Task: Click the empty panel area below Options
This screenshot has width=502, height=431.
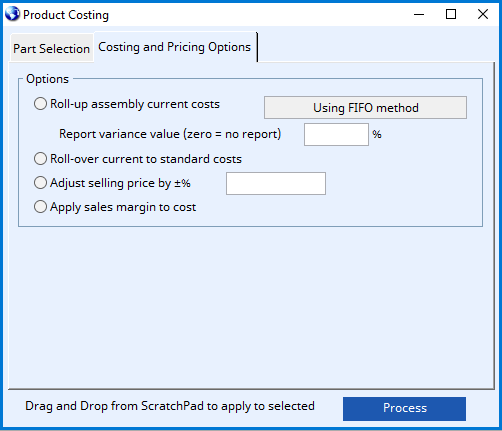Action: tap(251, 307)
